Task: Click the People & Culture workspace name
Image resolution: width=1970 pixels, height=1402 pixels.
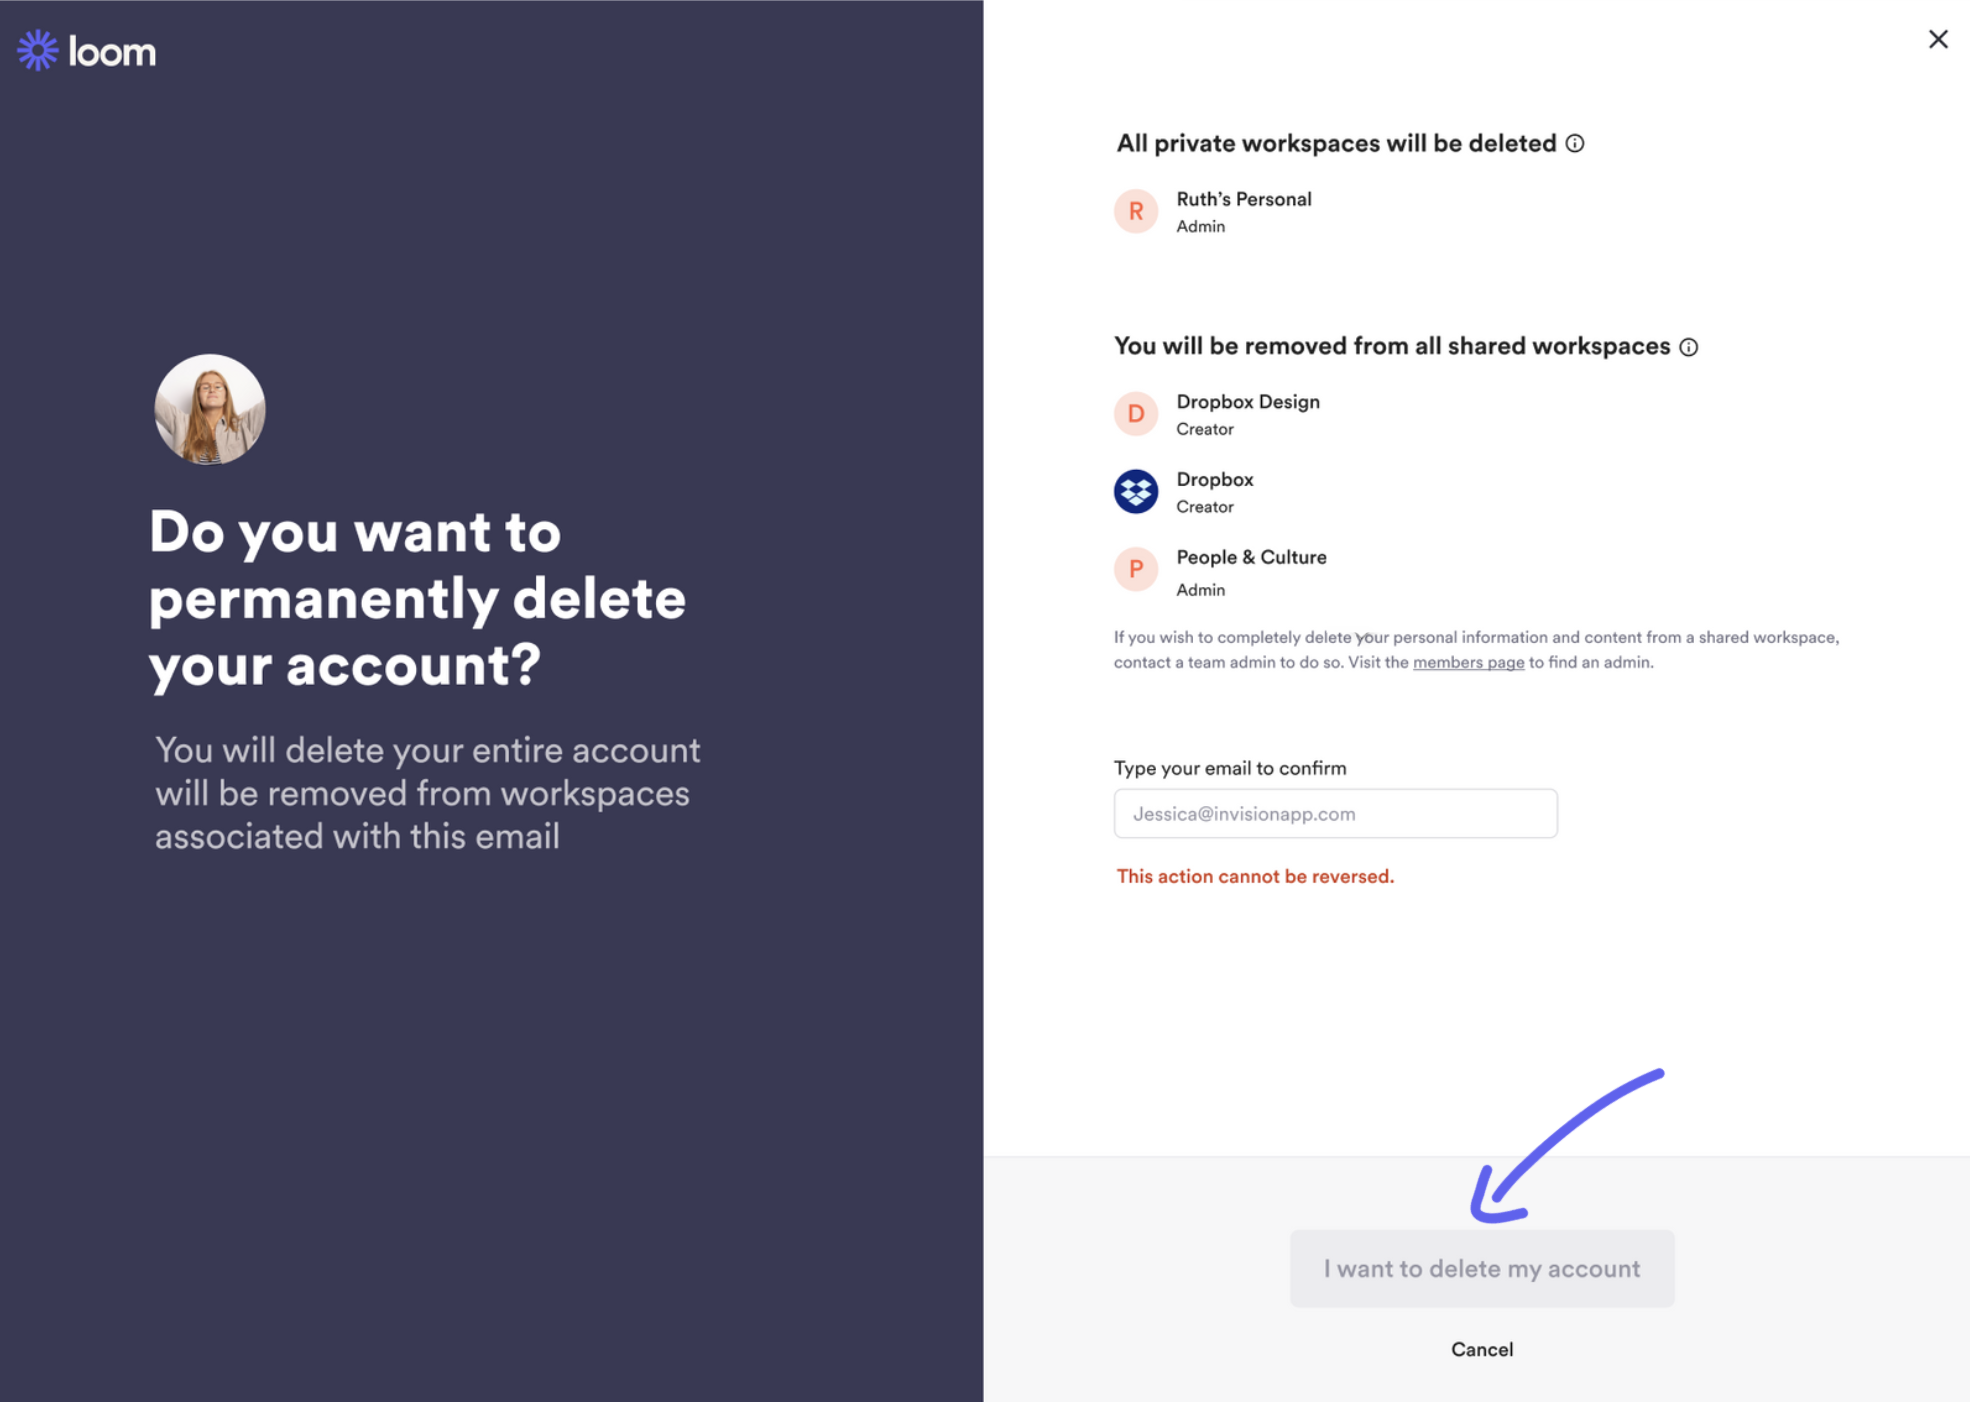Action: (x=1251, y=558)
